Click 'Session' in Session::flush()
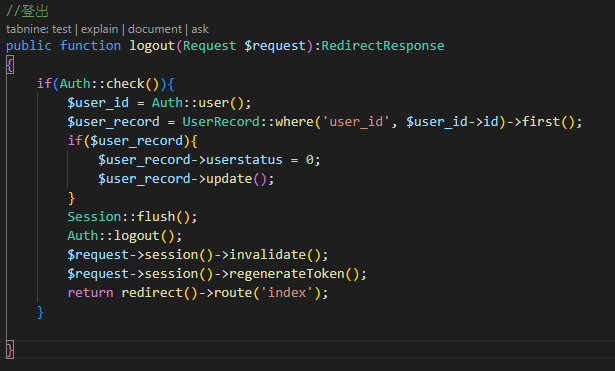Viewport: 615px width, 371px height. pos(94,217)
